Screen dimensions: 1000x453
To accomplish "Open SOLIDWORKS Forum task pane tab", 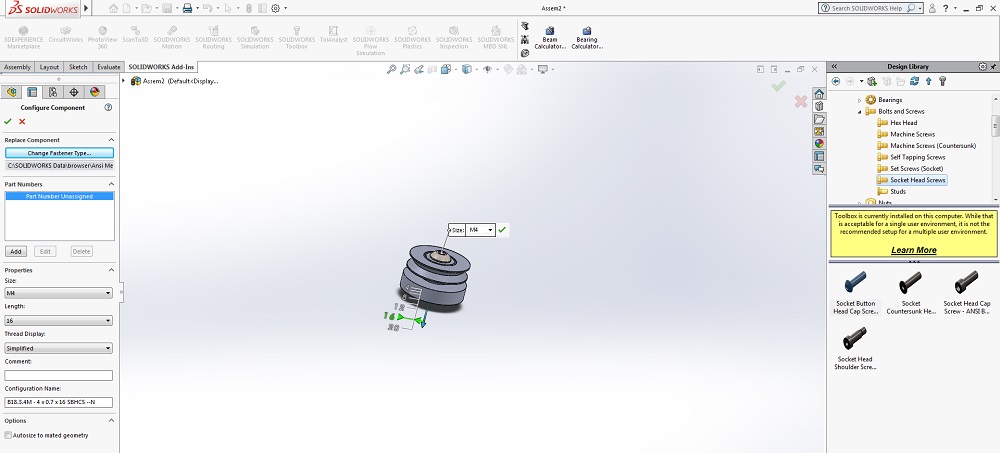I will (x=819, y=168).
